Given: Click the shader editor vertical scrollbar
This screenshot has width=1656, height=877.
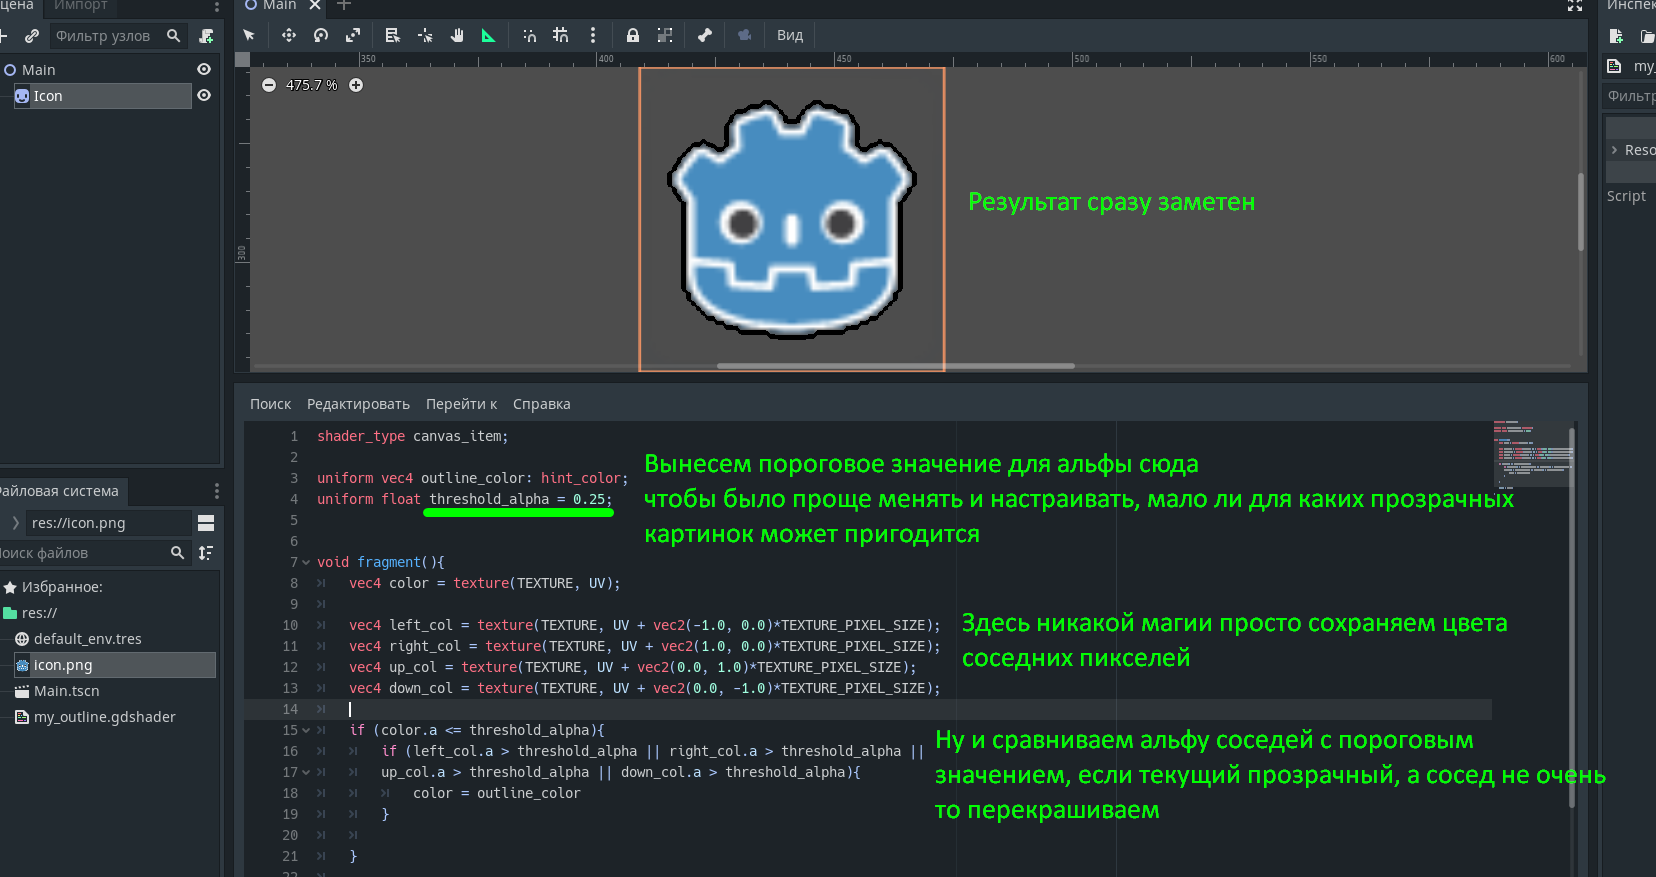Looking at the screenshot, I should click(1572, 617).
